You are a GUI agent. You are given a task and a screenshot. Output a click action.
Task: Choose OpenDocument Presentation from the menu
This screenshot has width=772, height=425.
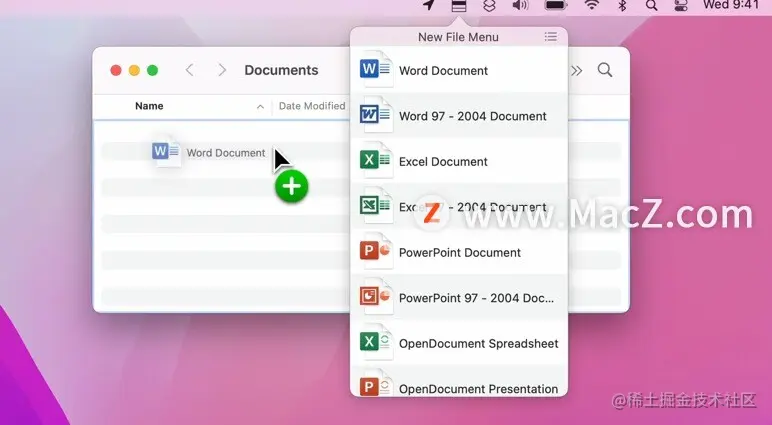tap(458, 381)
